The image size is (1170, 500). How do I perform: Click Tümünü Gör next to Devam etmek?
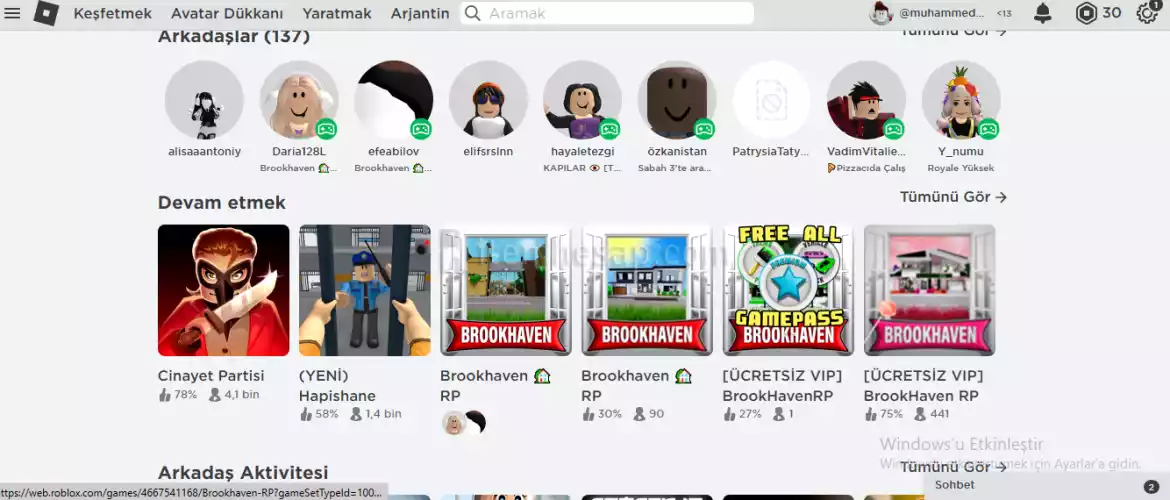[x=953, y=197]
